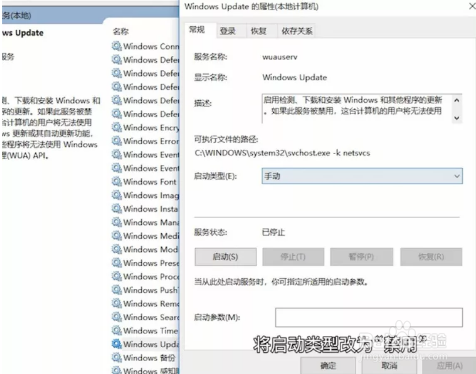Click the gear icon beside Windows Searc service
Image resolution: width=476 pixels, height=374 pixels.
pyautogui.click(x=117, y=317)
